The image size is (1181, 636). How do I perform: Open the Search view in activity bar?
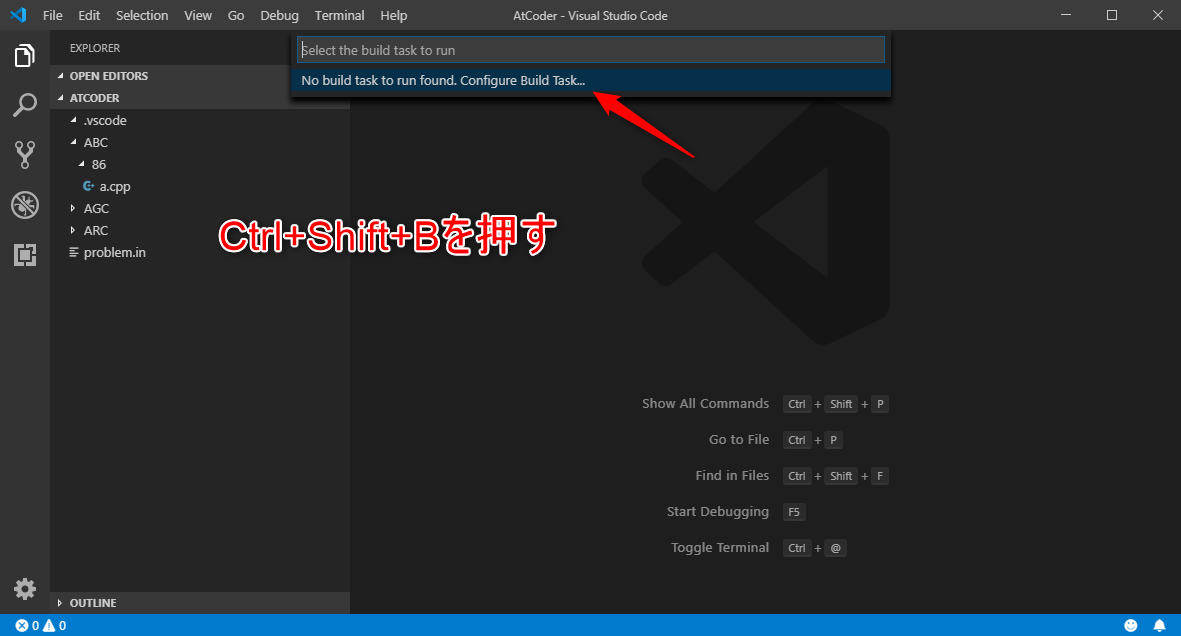point(24,105)
